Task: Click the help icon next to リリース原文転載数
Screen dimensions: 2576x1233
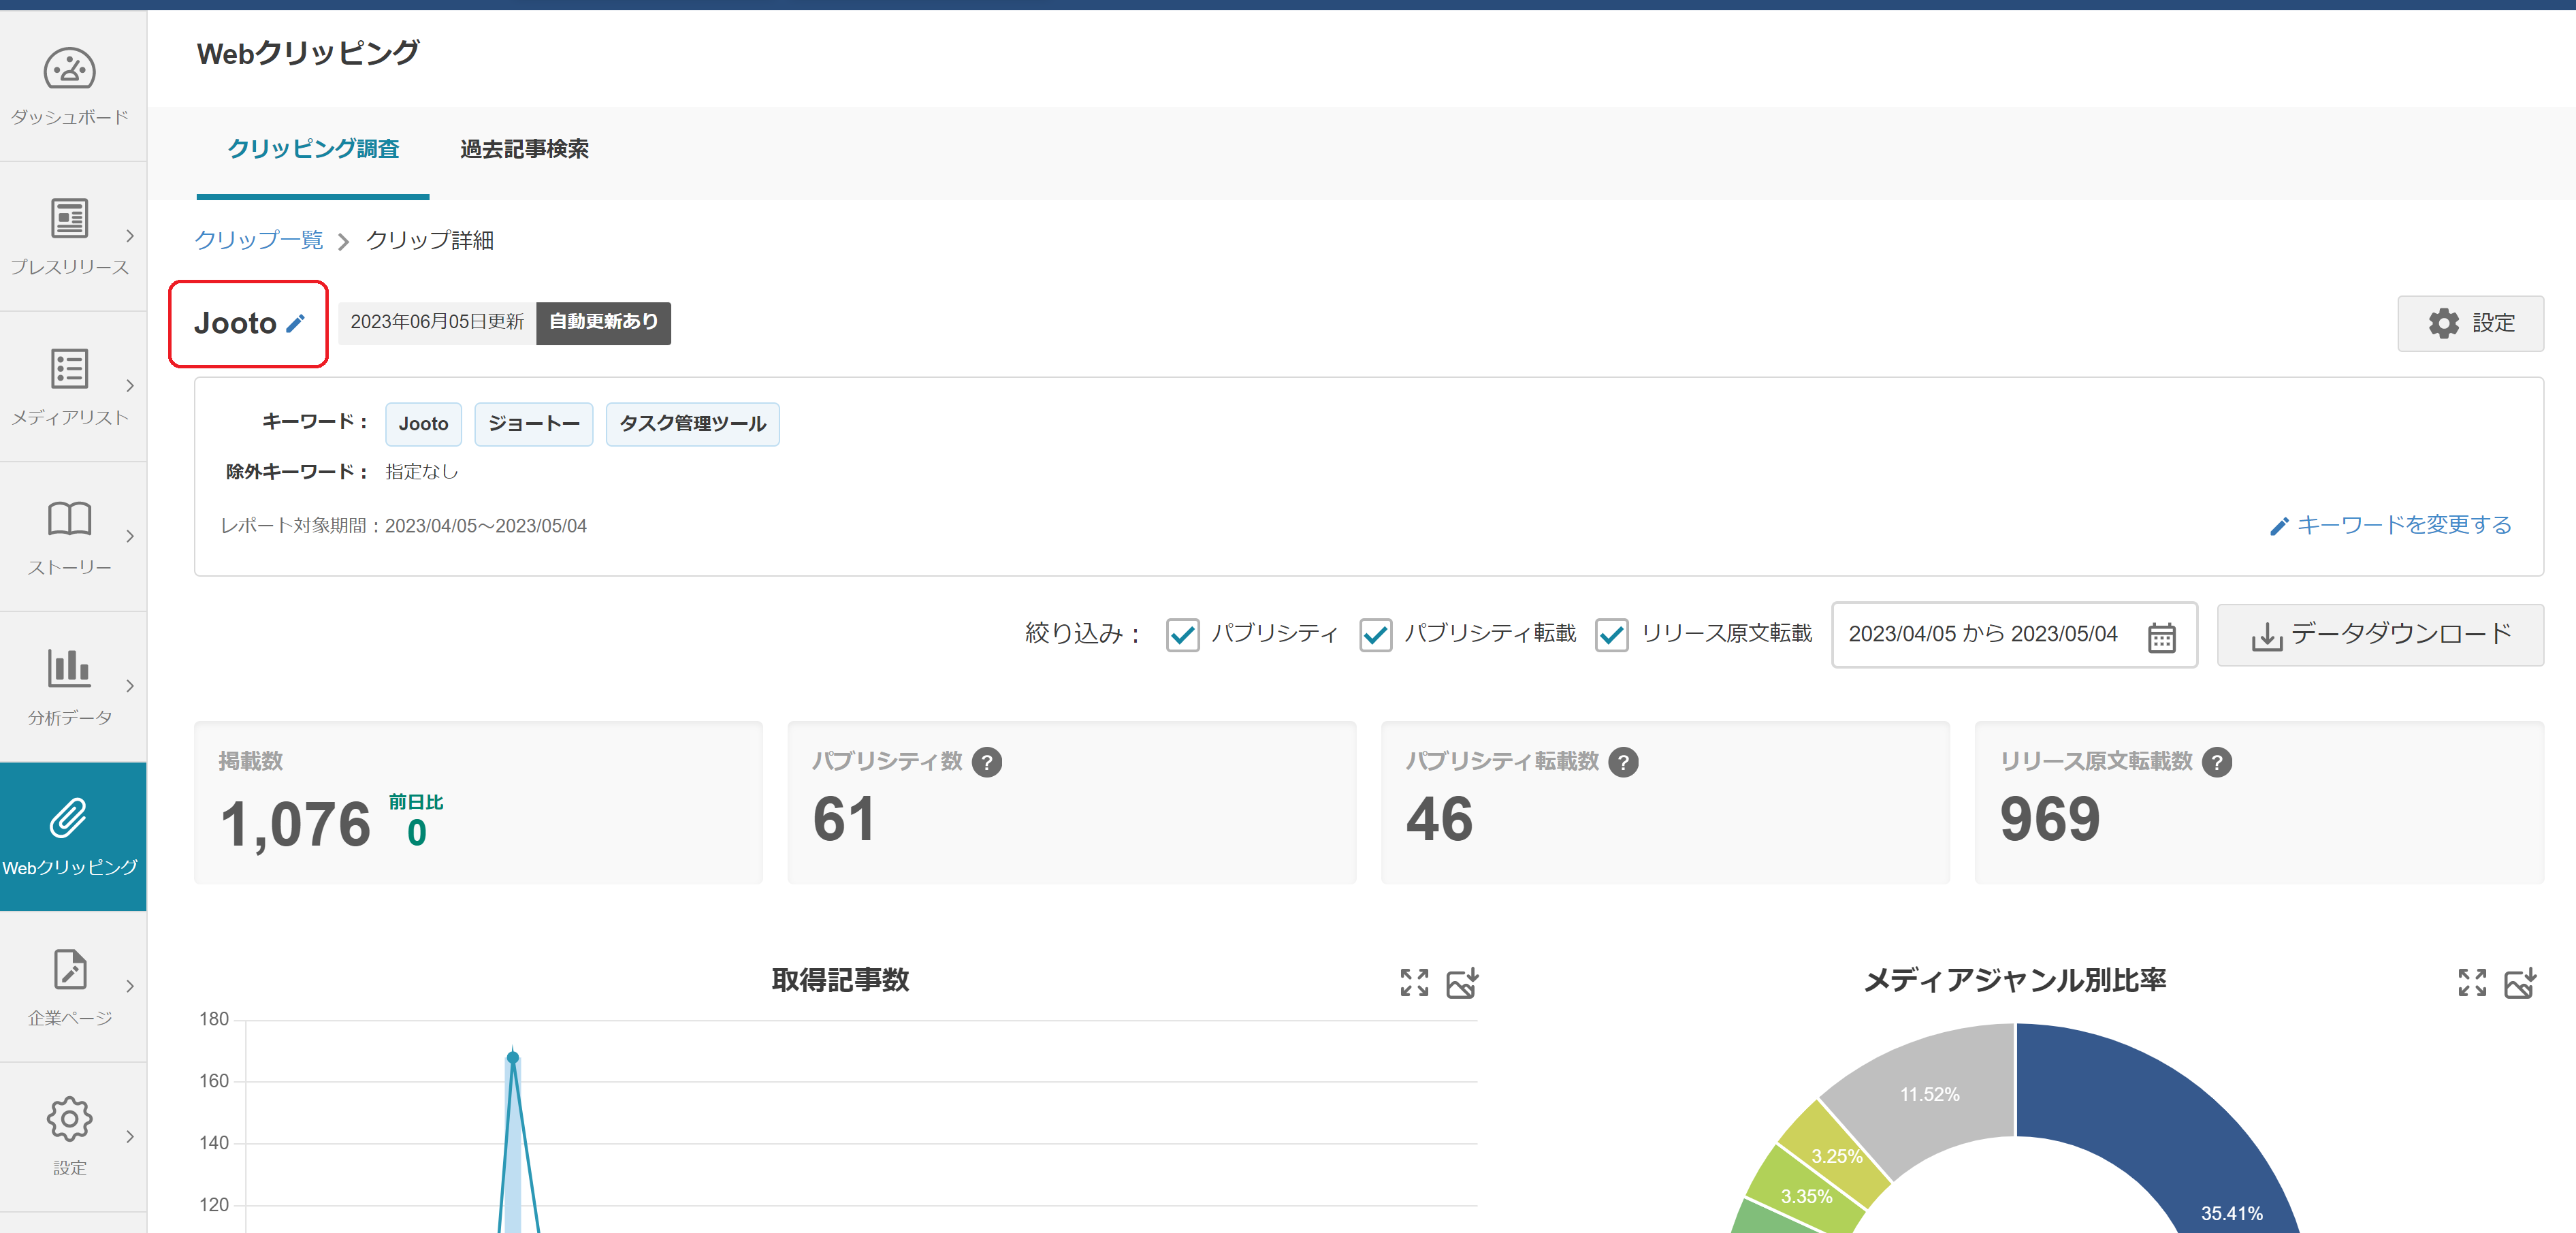Action: click(x=2216, y=762)
